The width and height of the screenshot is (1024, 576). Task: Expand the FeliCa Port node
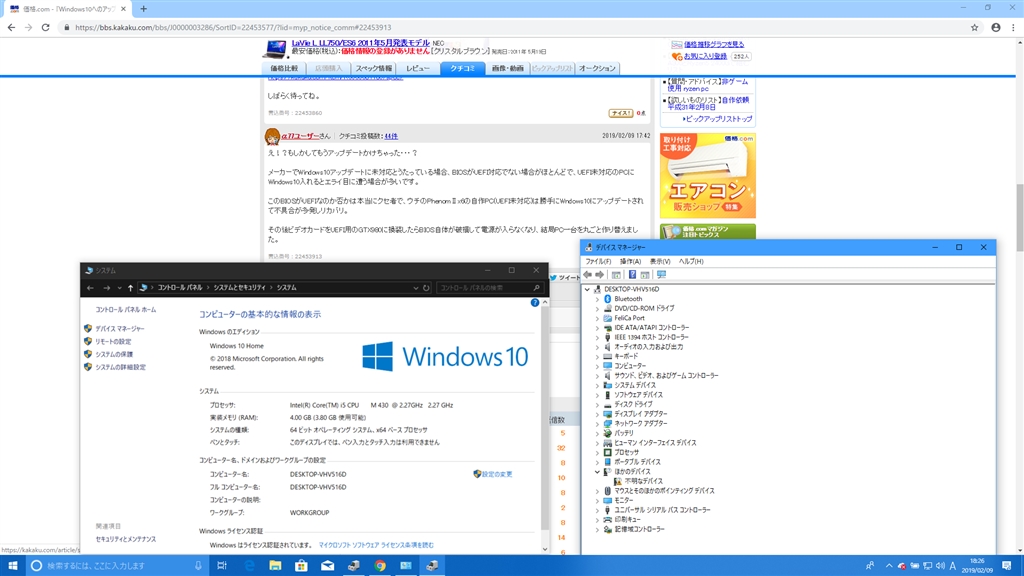tap(597, 318)
